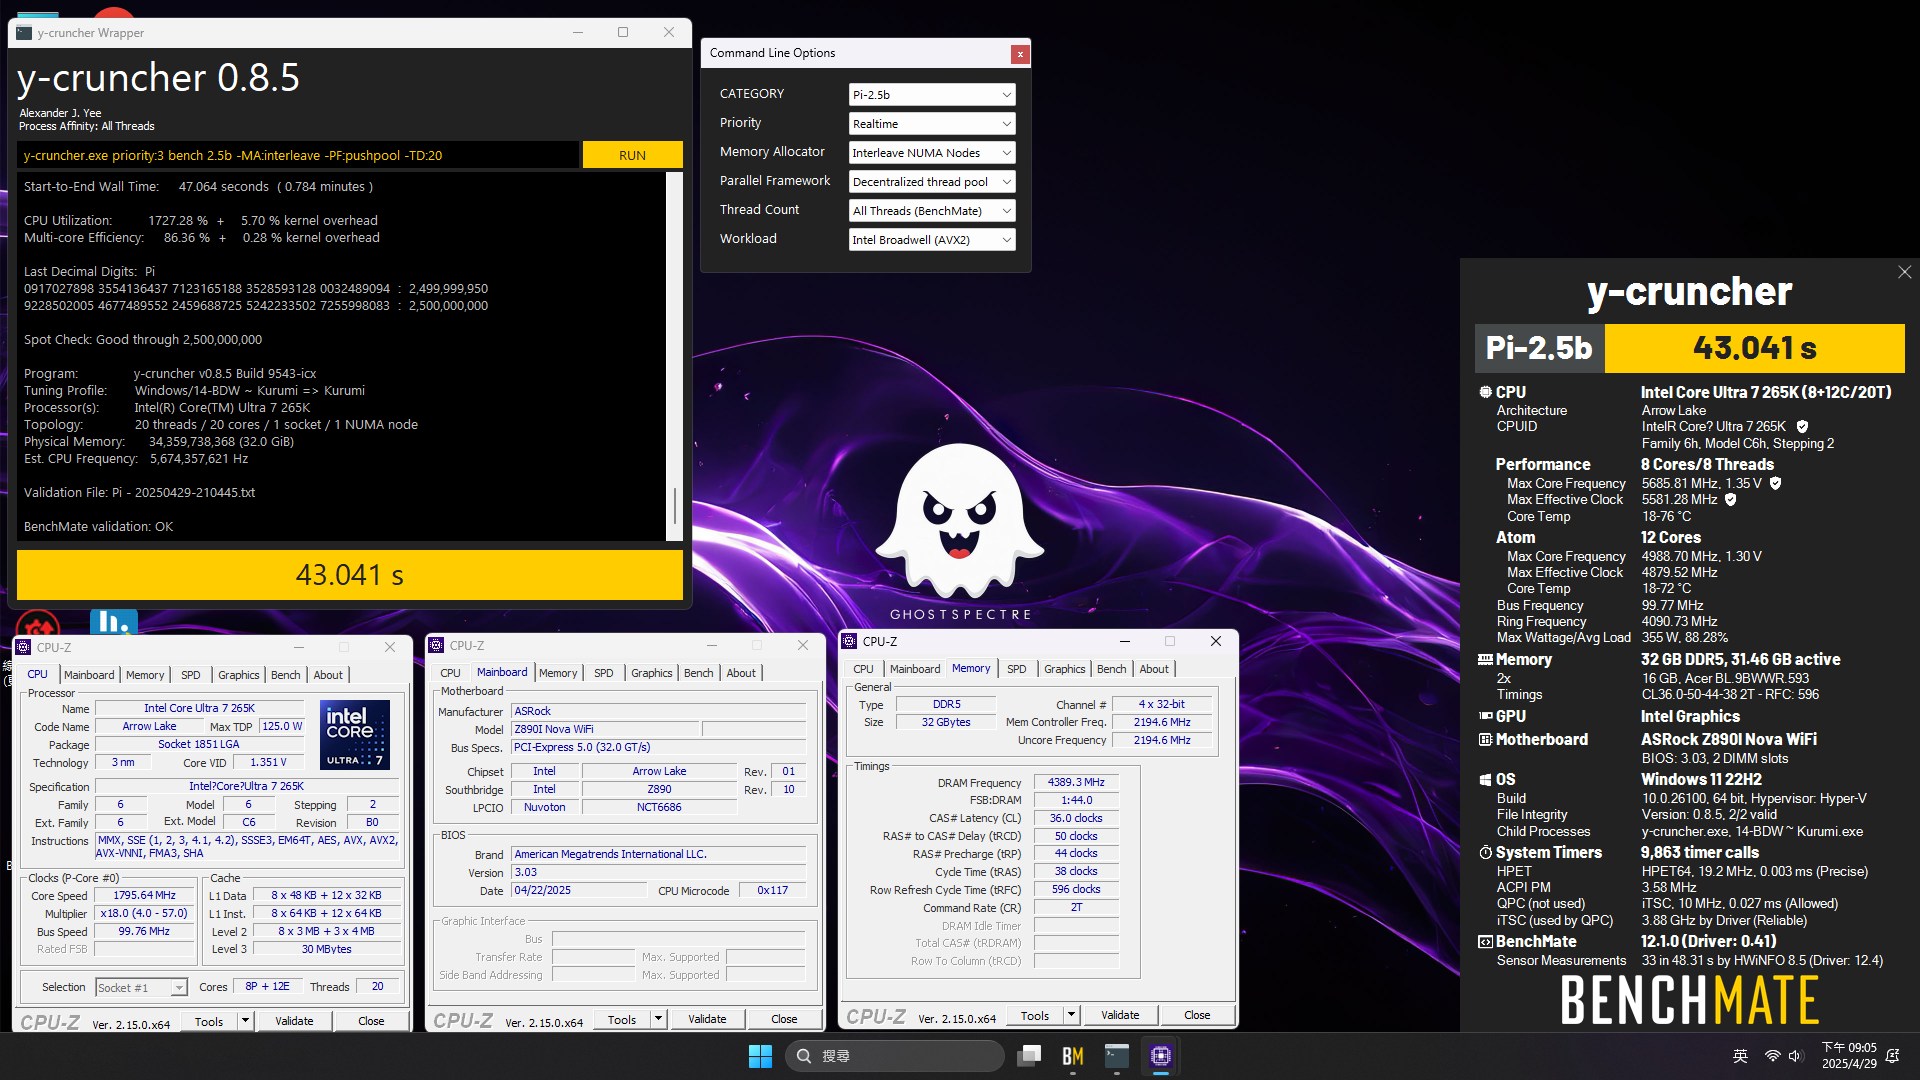Screen dimensions: 1920x1080
Task: Click the y-cruncher Wrapper title bar icon
Action: tap(24, 33)
